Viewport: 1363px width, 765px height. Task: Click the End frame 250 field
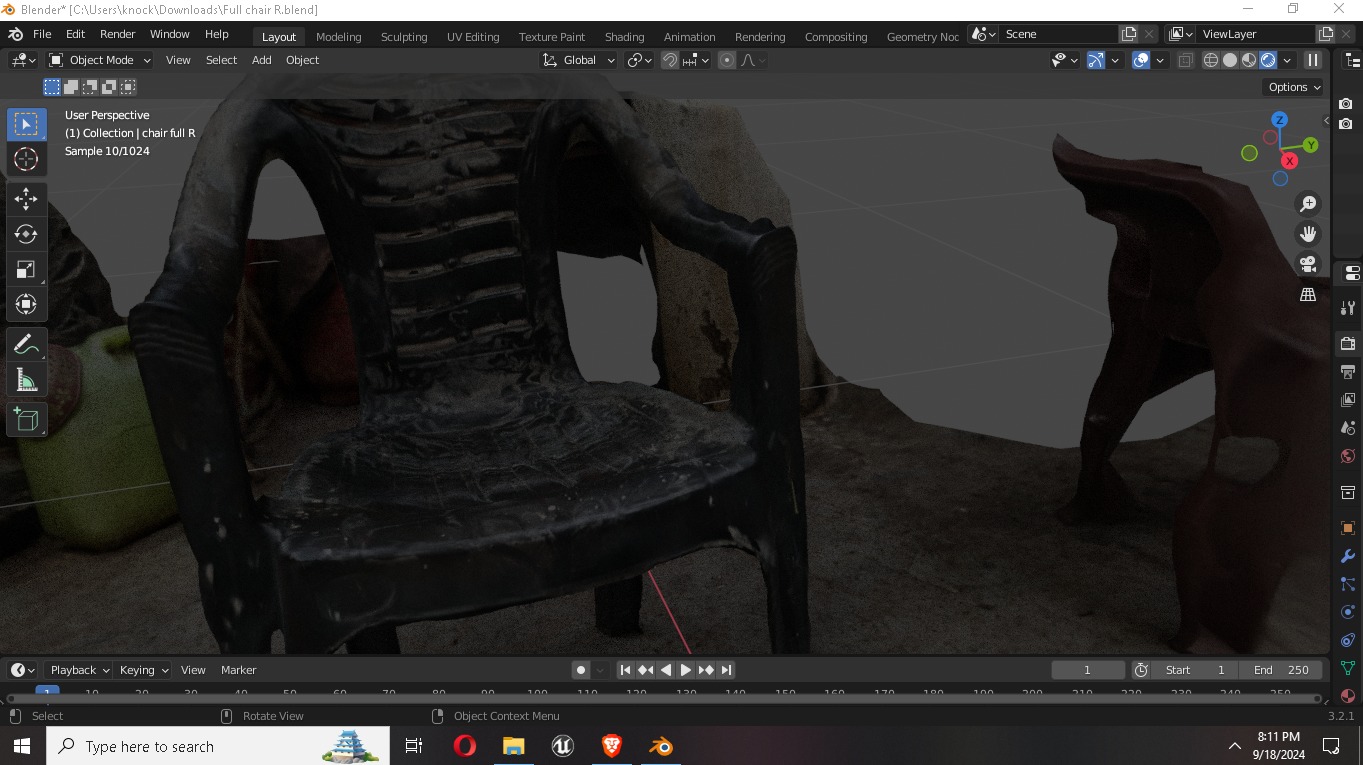pyautogui.click(x=1281, y=670)
